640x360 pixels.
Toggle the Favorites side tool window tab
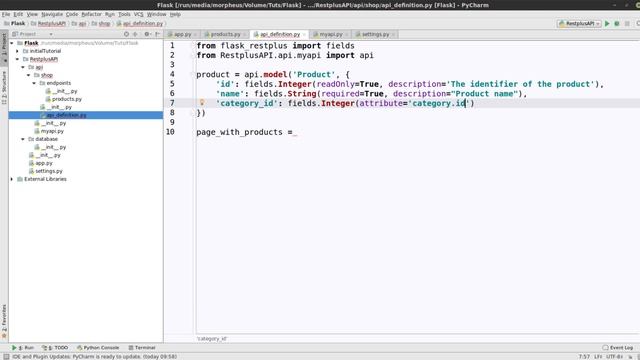[4, 321]
